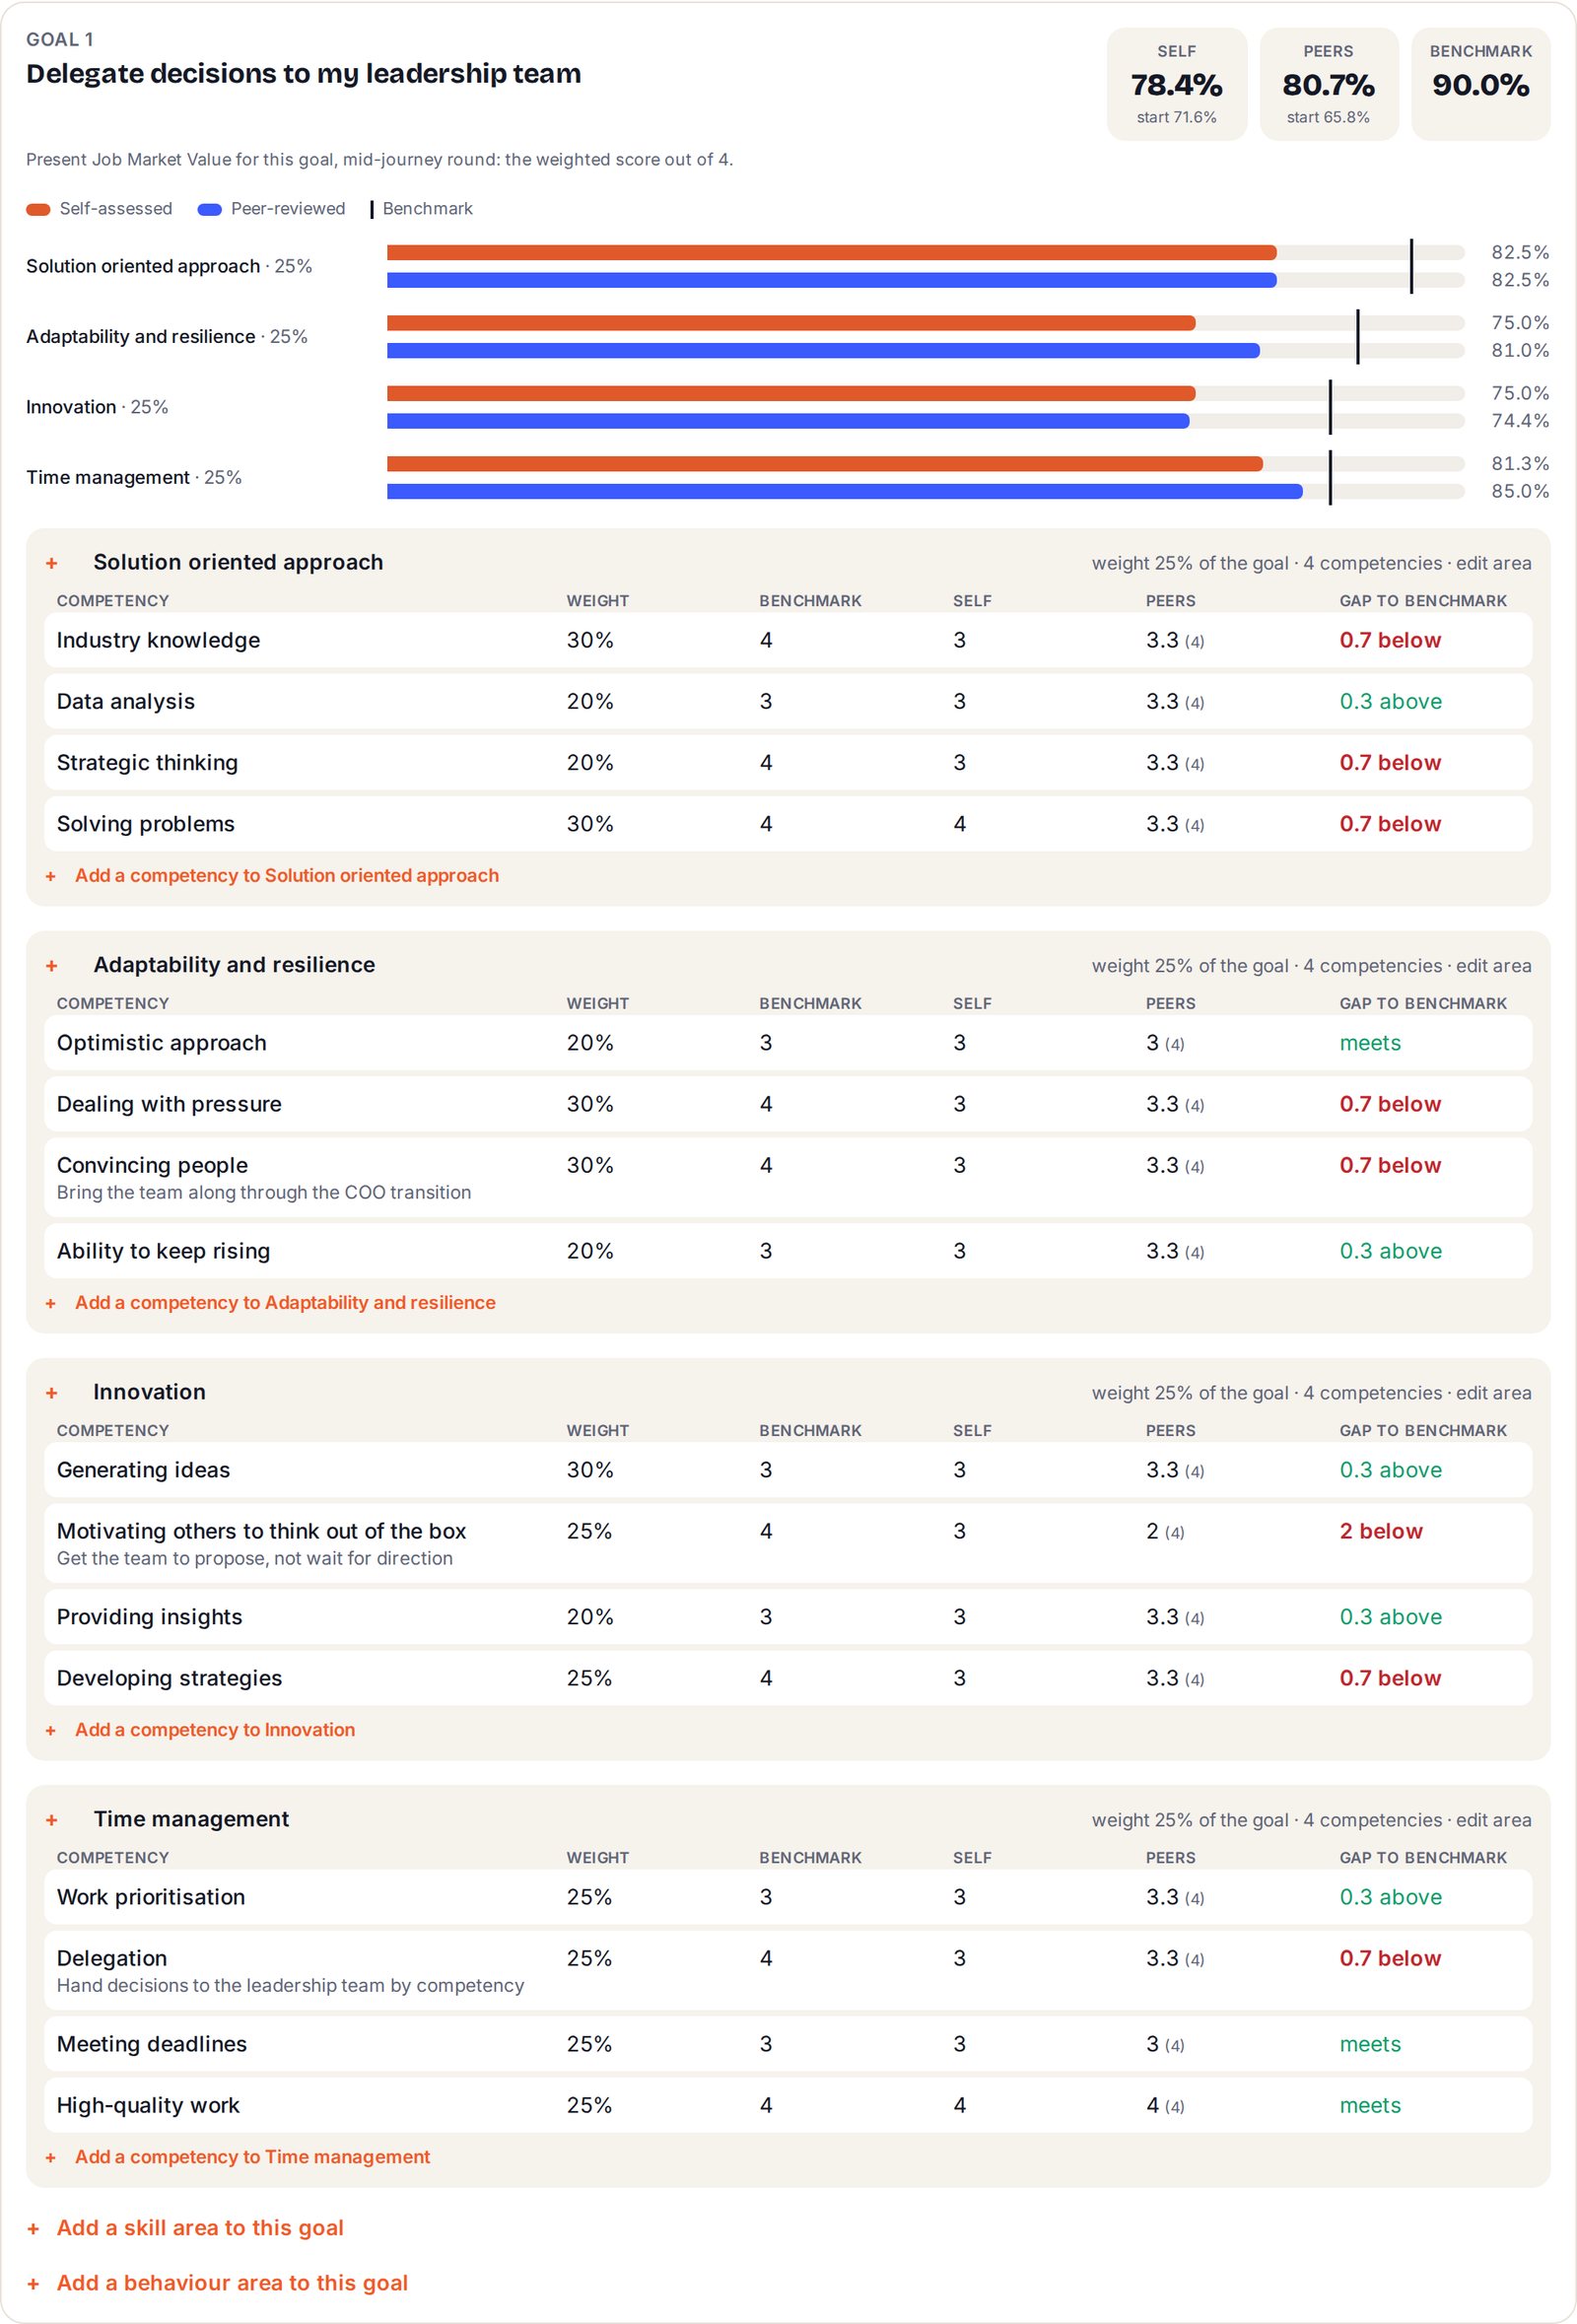The height and width of the screenshot is (2324, 1577).
Task: Open the Ability to keep rising row
Action: pos(788,1250)
